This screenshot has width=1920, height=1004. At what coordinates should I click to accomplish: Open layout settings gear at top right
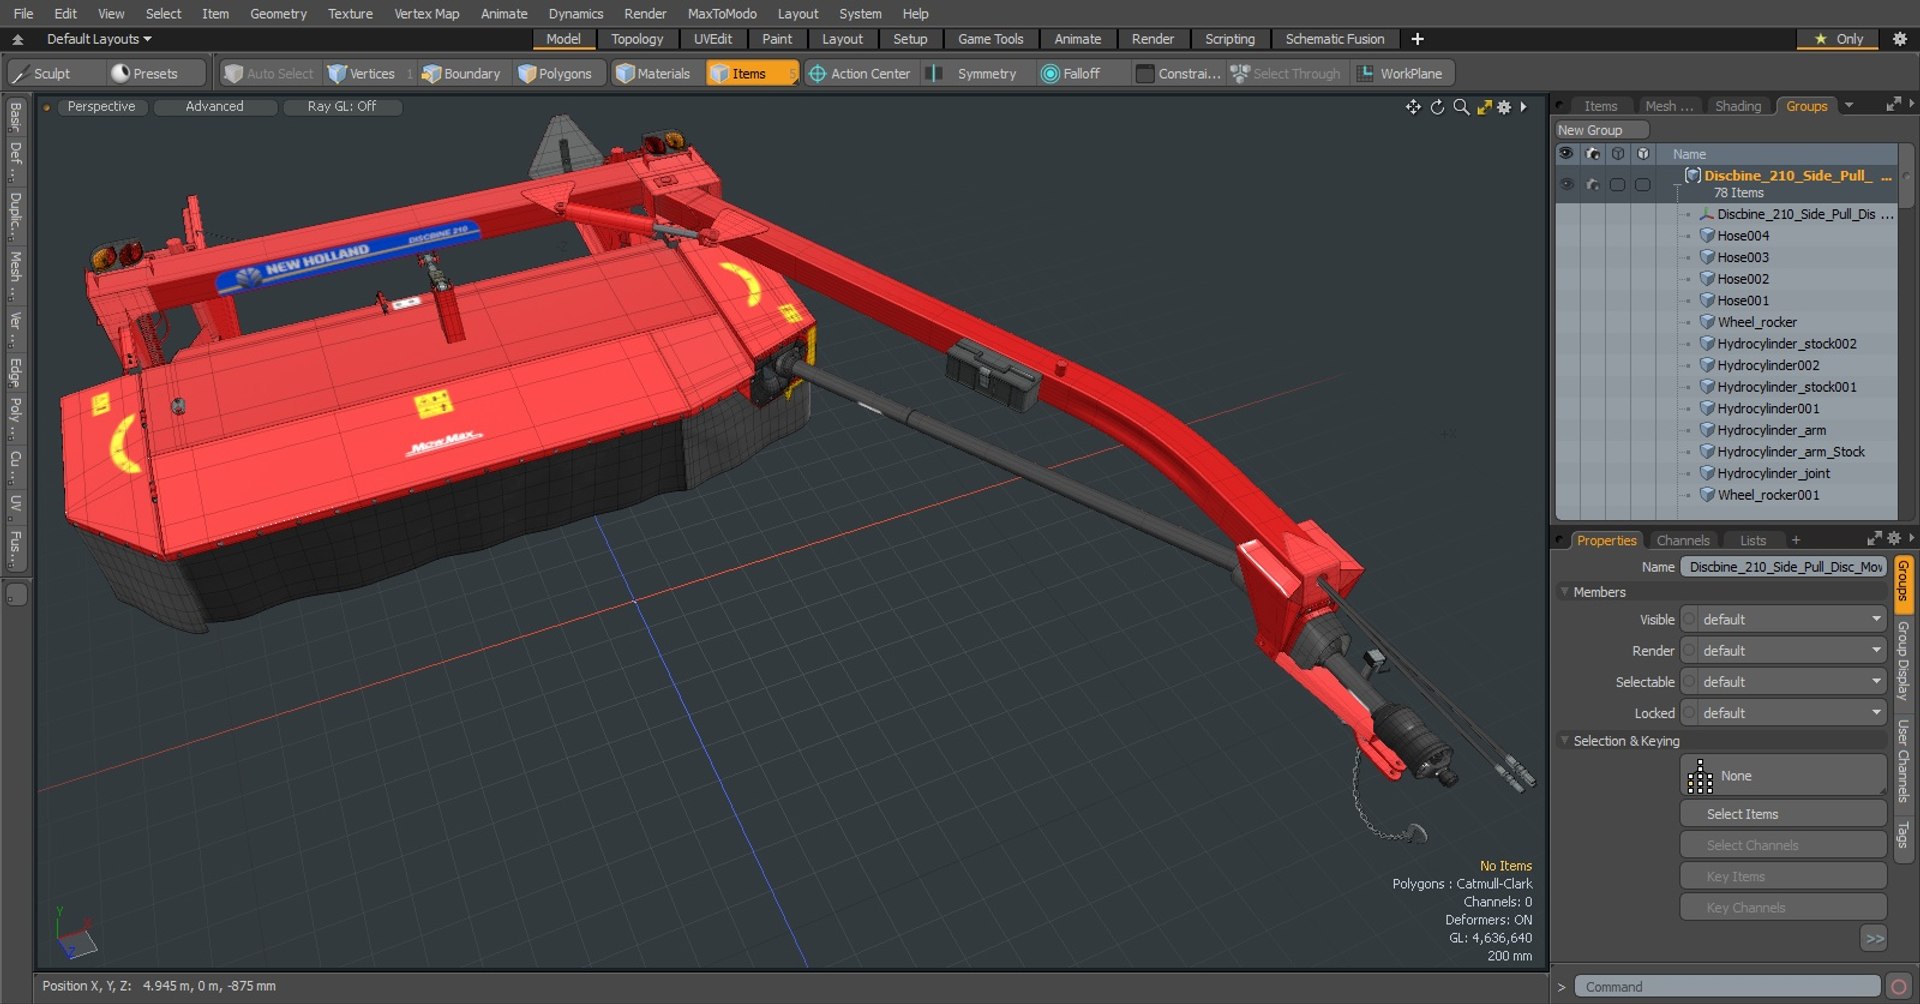(x=1900, y=39)
